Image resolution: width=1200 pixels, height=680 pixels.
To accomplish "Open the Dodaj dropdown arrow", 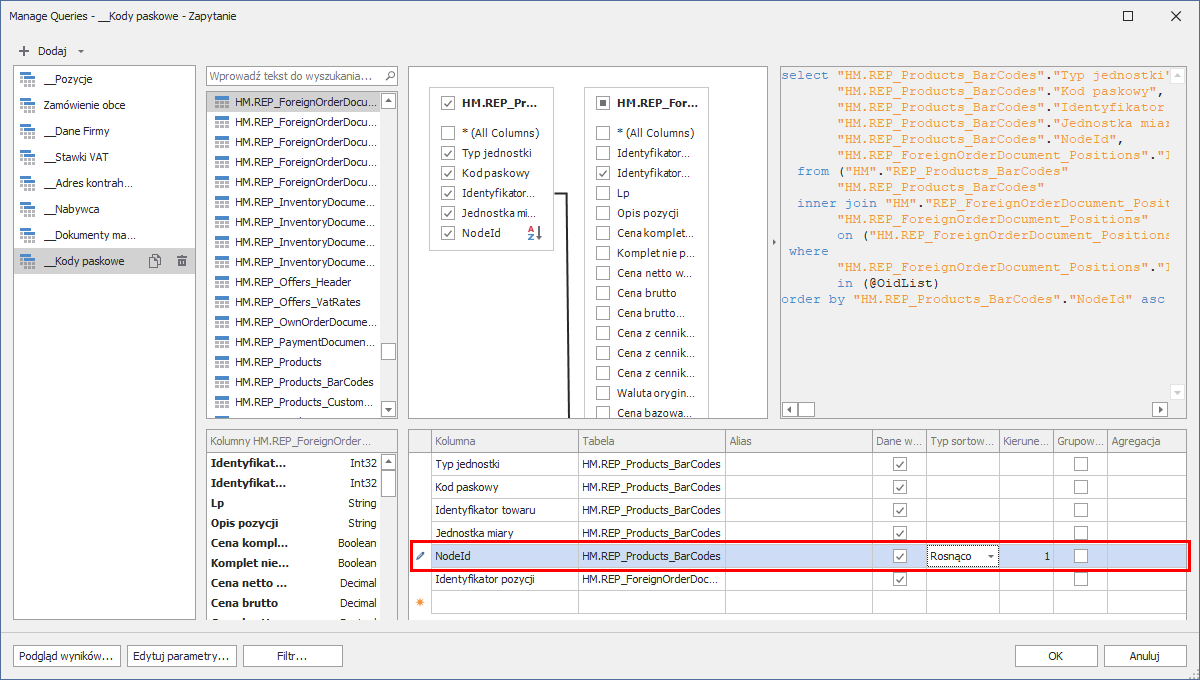I will [81, 51].
